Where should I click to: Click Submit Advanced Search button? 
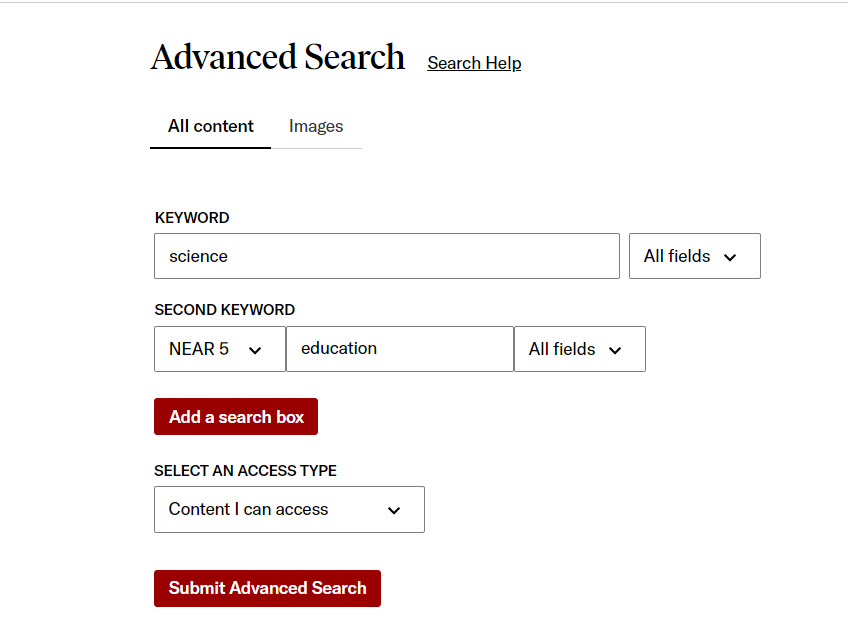(267, 588)
